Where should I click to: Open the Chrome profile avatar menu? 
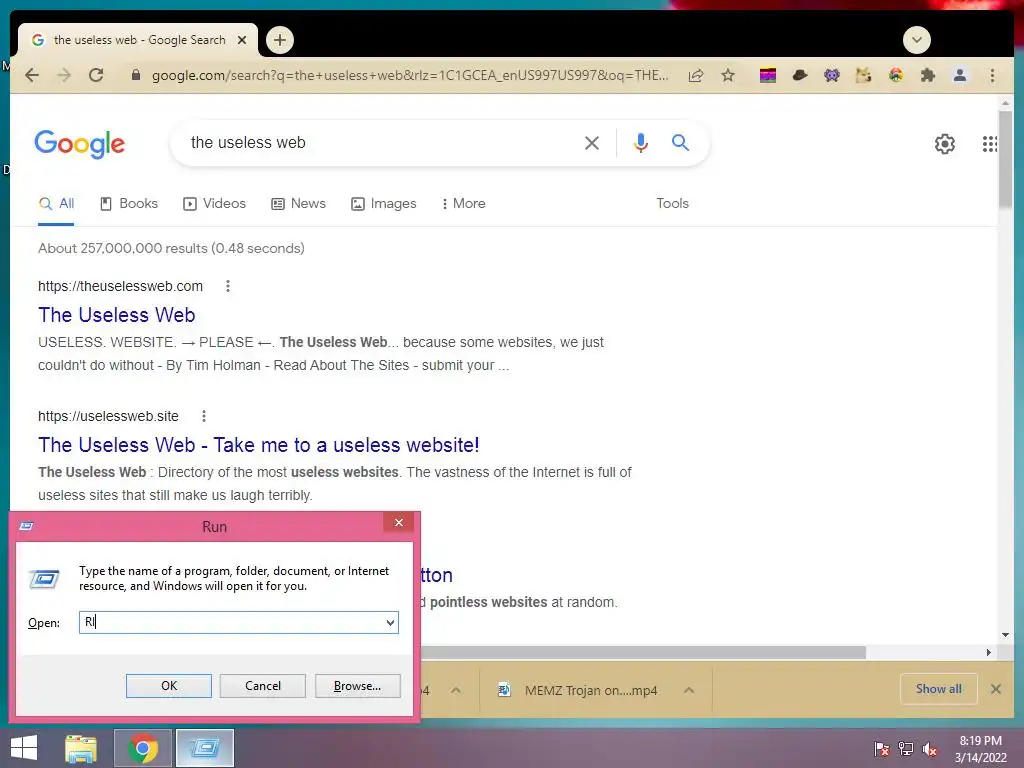tap(959, 75)
